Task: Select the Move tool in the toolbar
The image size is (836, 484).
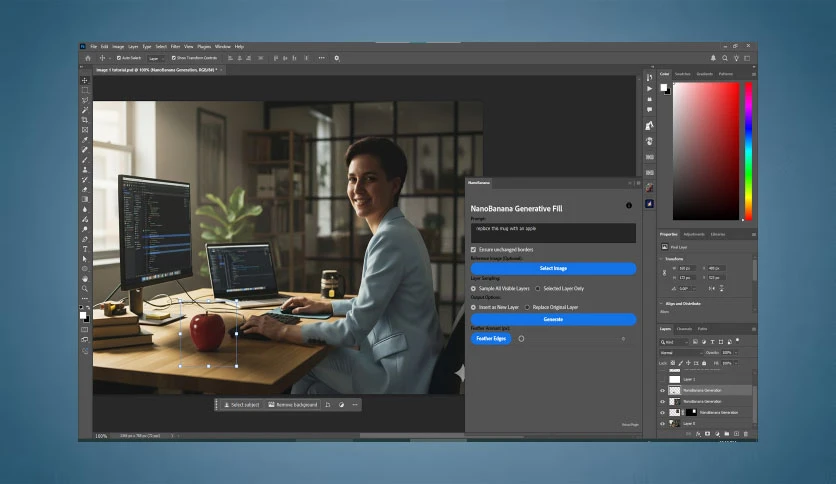Action: pos(85,80)
